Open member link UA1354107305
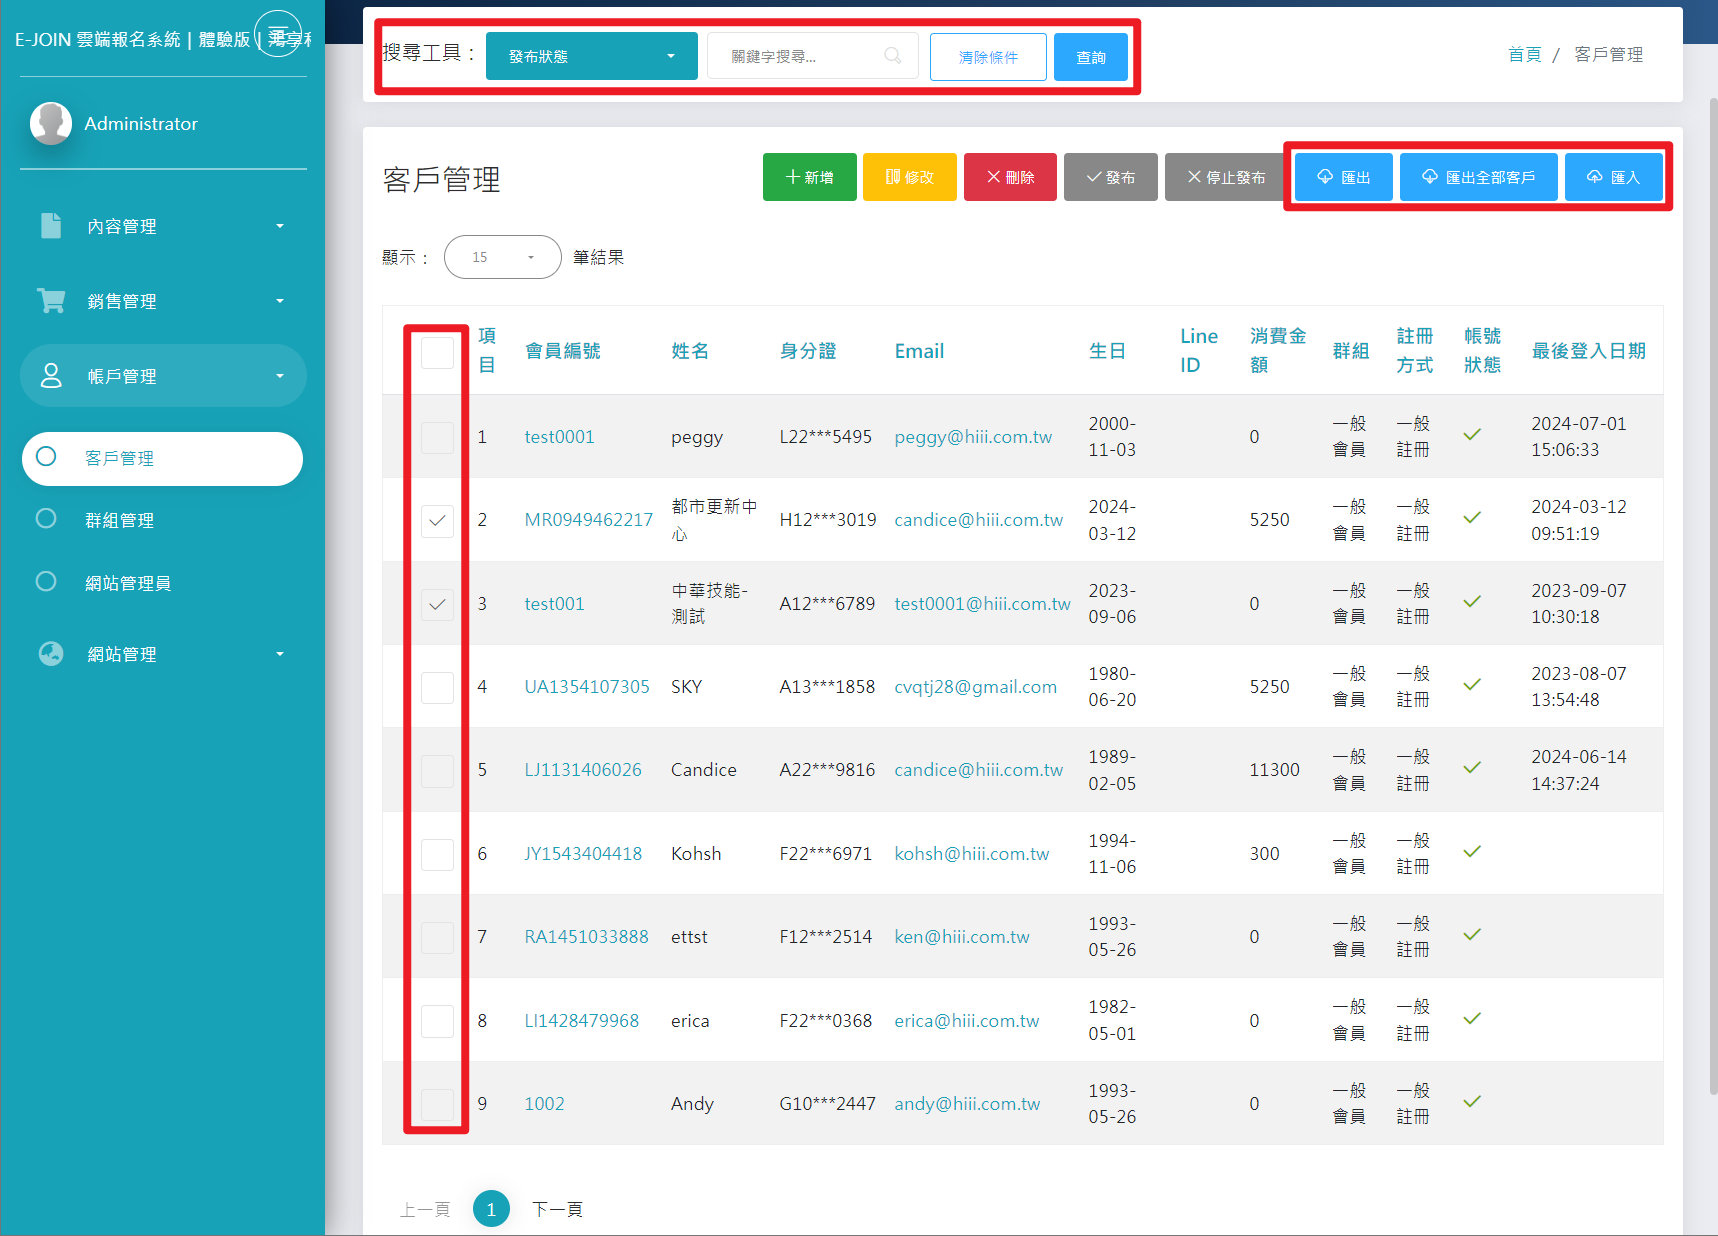1718x1236 pixels. coord(587,687)
